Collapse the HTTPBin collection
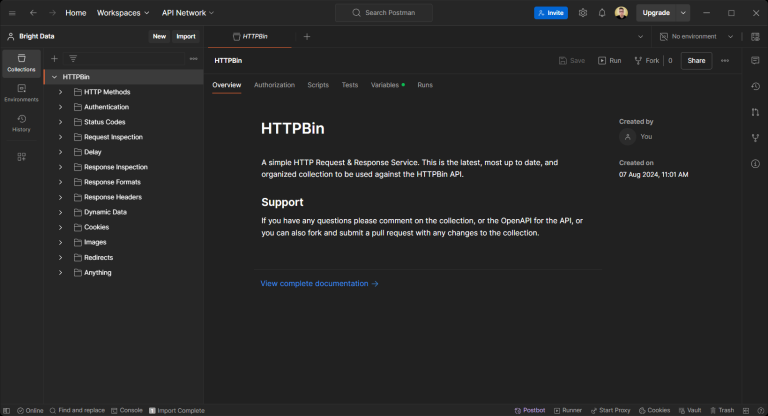This screenshot has width=768, height=416. click(53, 77)
